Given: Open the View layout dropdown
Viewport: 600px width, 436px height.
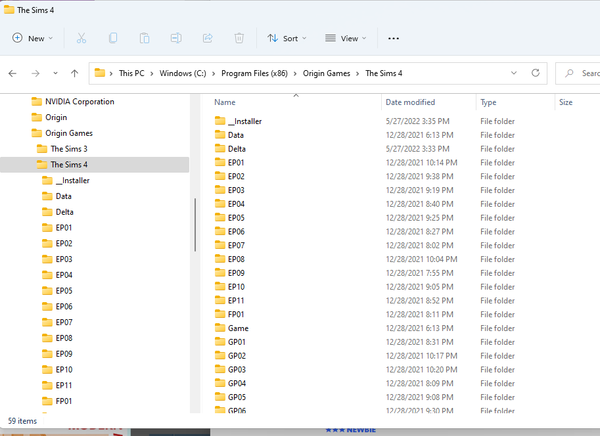Looking at the screenshot, I should click(346, 38).
